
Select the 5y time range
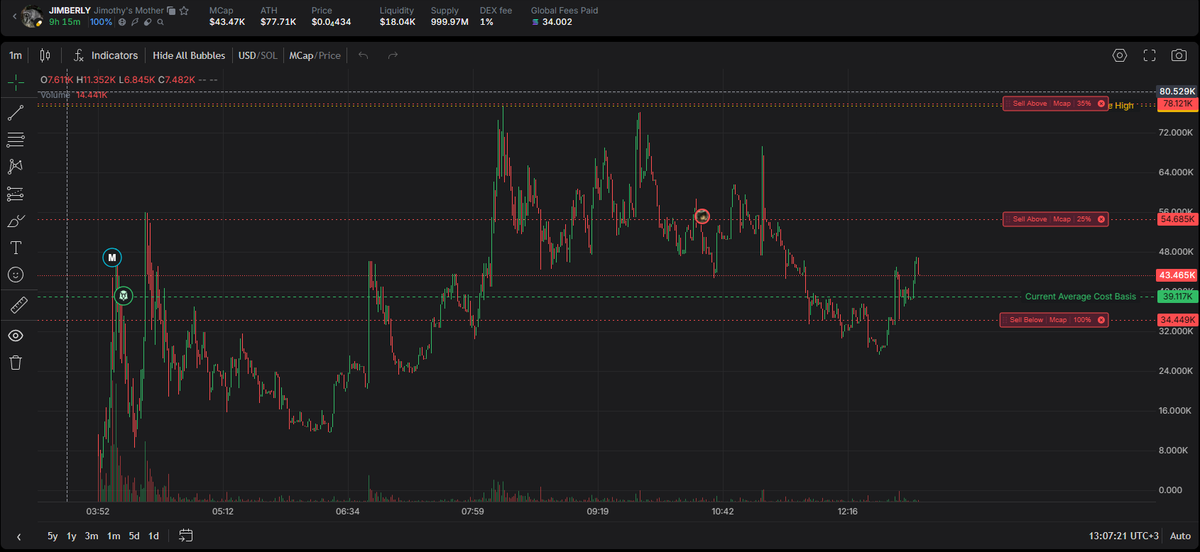(x=52, y=536)
